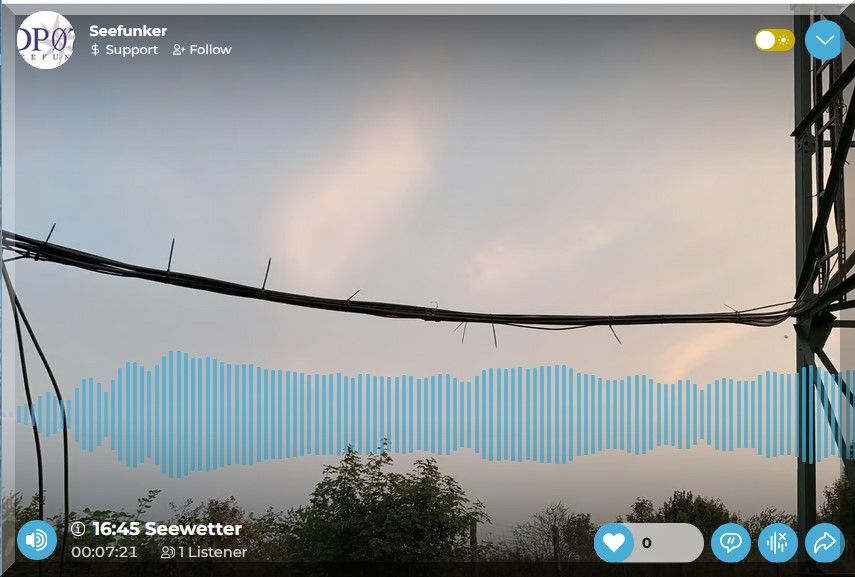Image resolution: width=855 pixels, height=577 pixels.
Task: Open the Seefunker channel name
Action: pos(128,31)
